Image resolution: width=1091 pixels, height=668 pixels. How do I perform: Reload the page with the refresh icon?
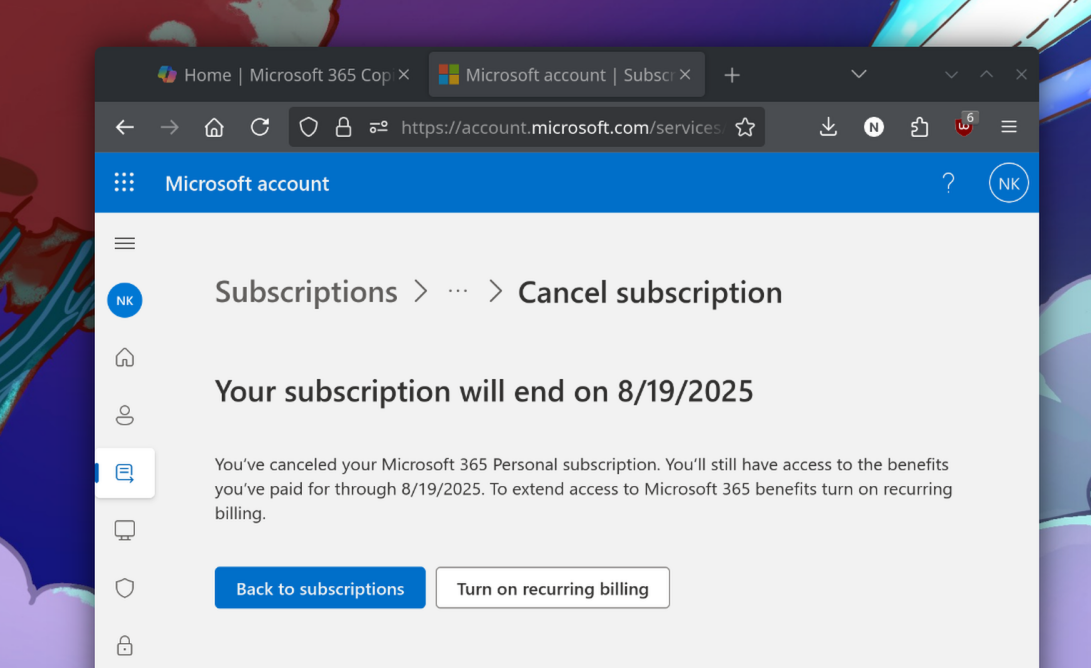[260, 127]
